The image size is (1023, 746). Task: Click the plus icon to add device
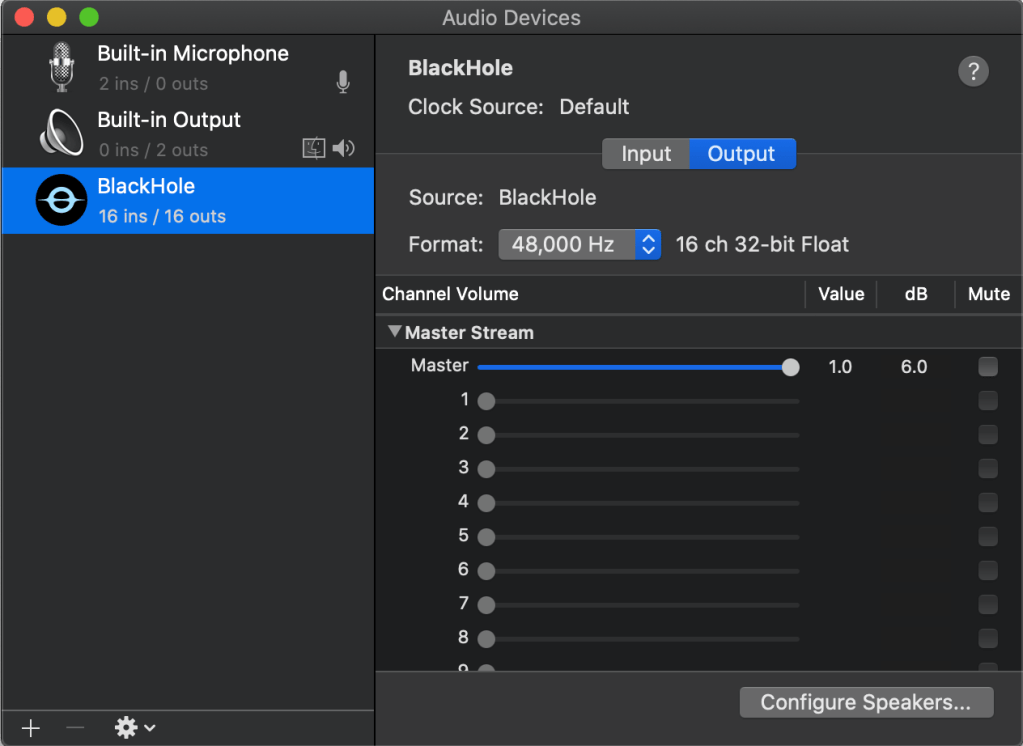(31, 728)
